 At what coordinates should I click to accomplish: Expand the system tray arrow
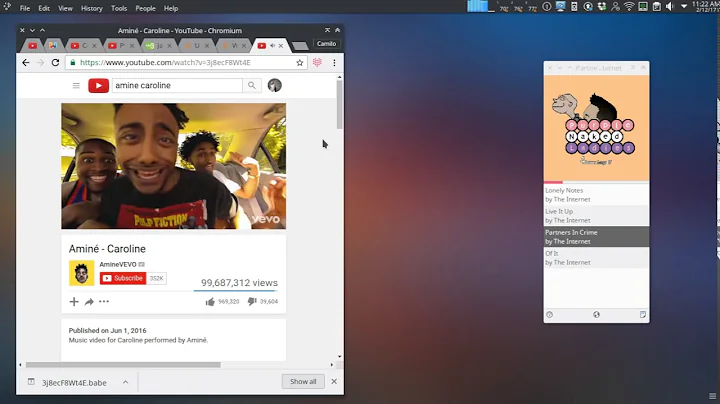pyautogui.click(x=684, y=6)
